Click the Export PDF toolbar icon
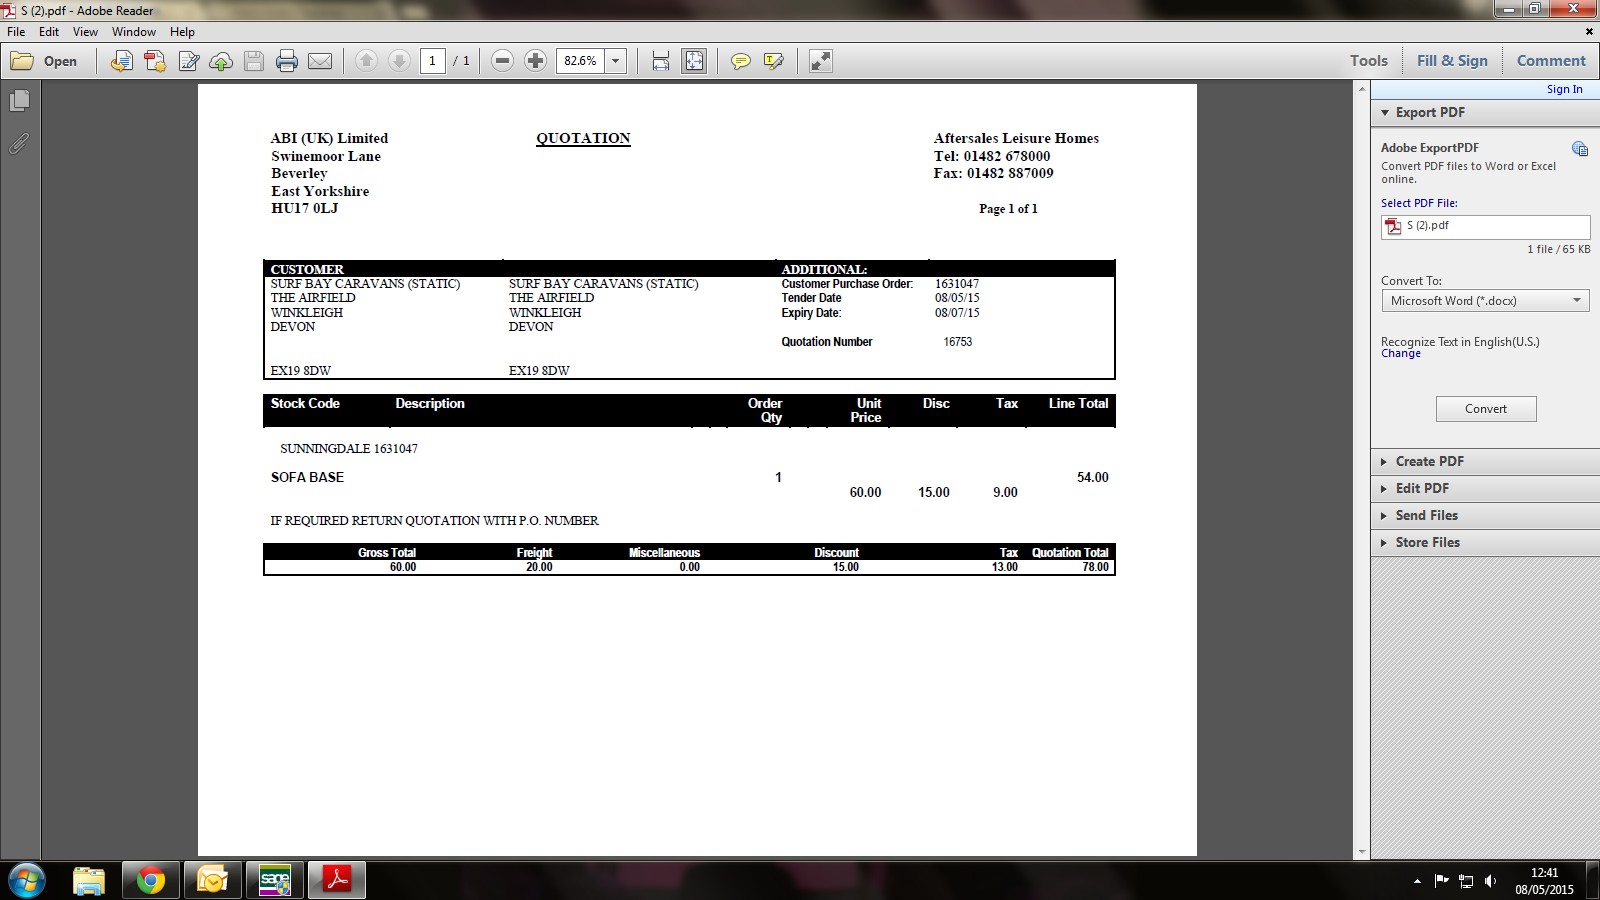Image resolution: width=1600 pixels, height=900 pixels. click(x=122, y=61)
